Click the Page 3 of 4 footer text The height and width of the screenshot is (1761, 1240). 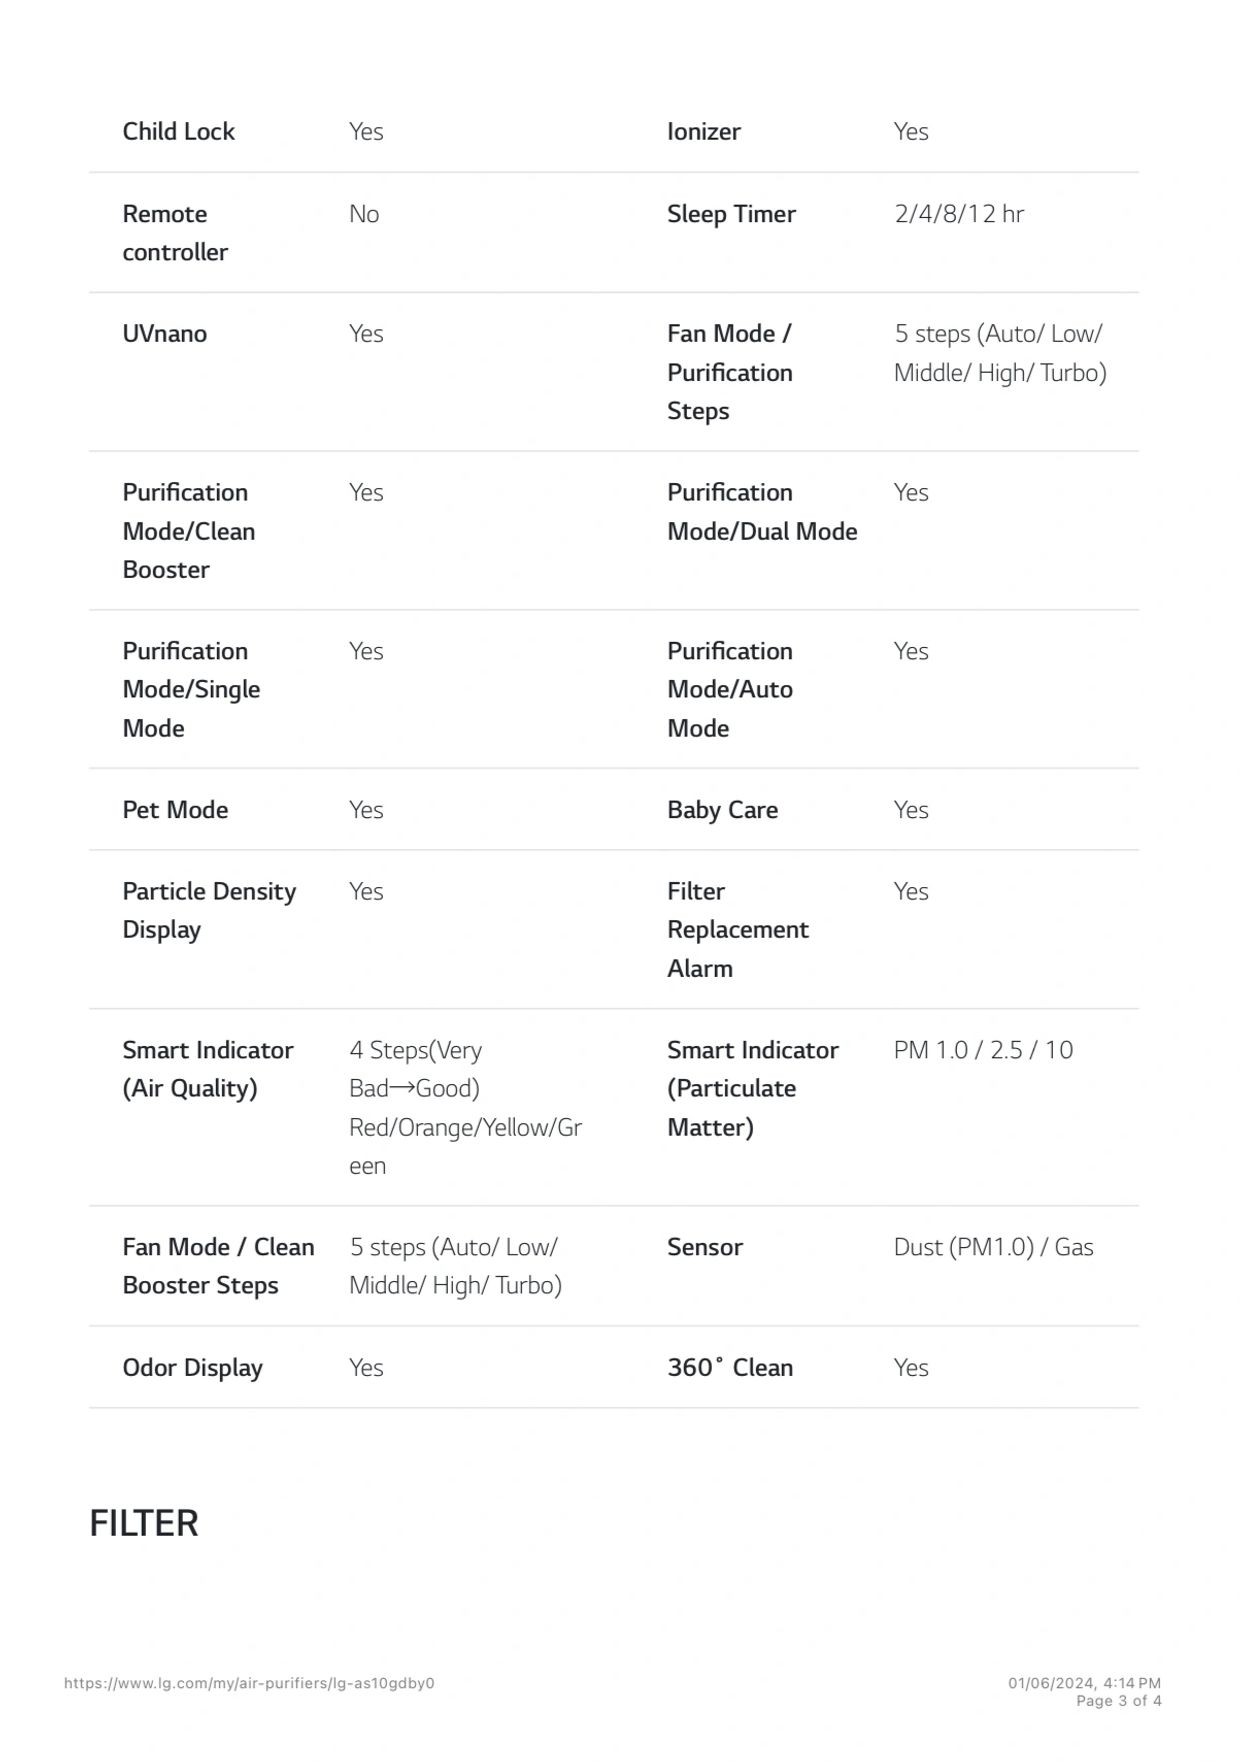click(1118, 1701)
